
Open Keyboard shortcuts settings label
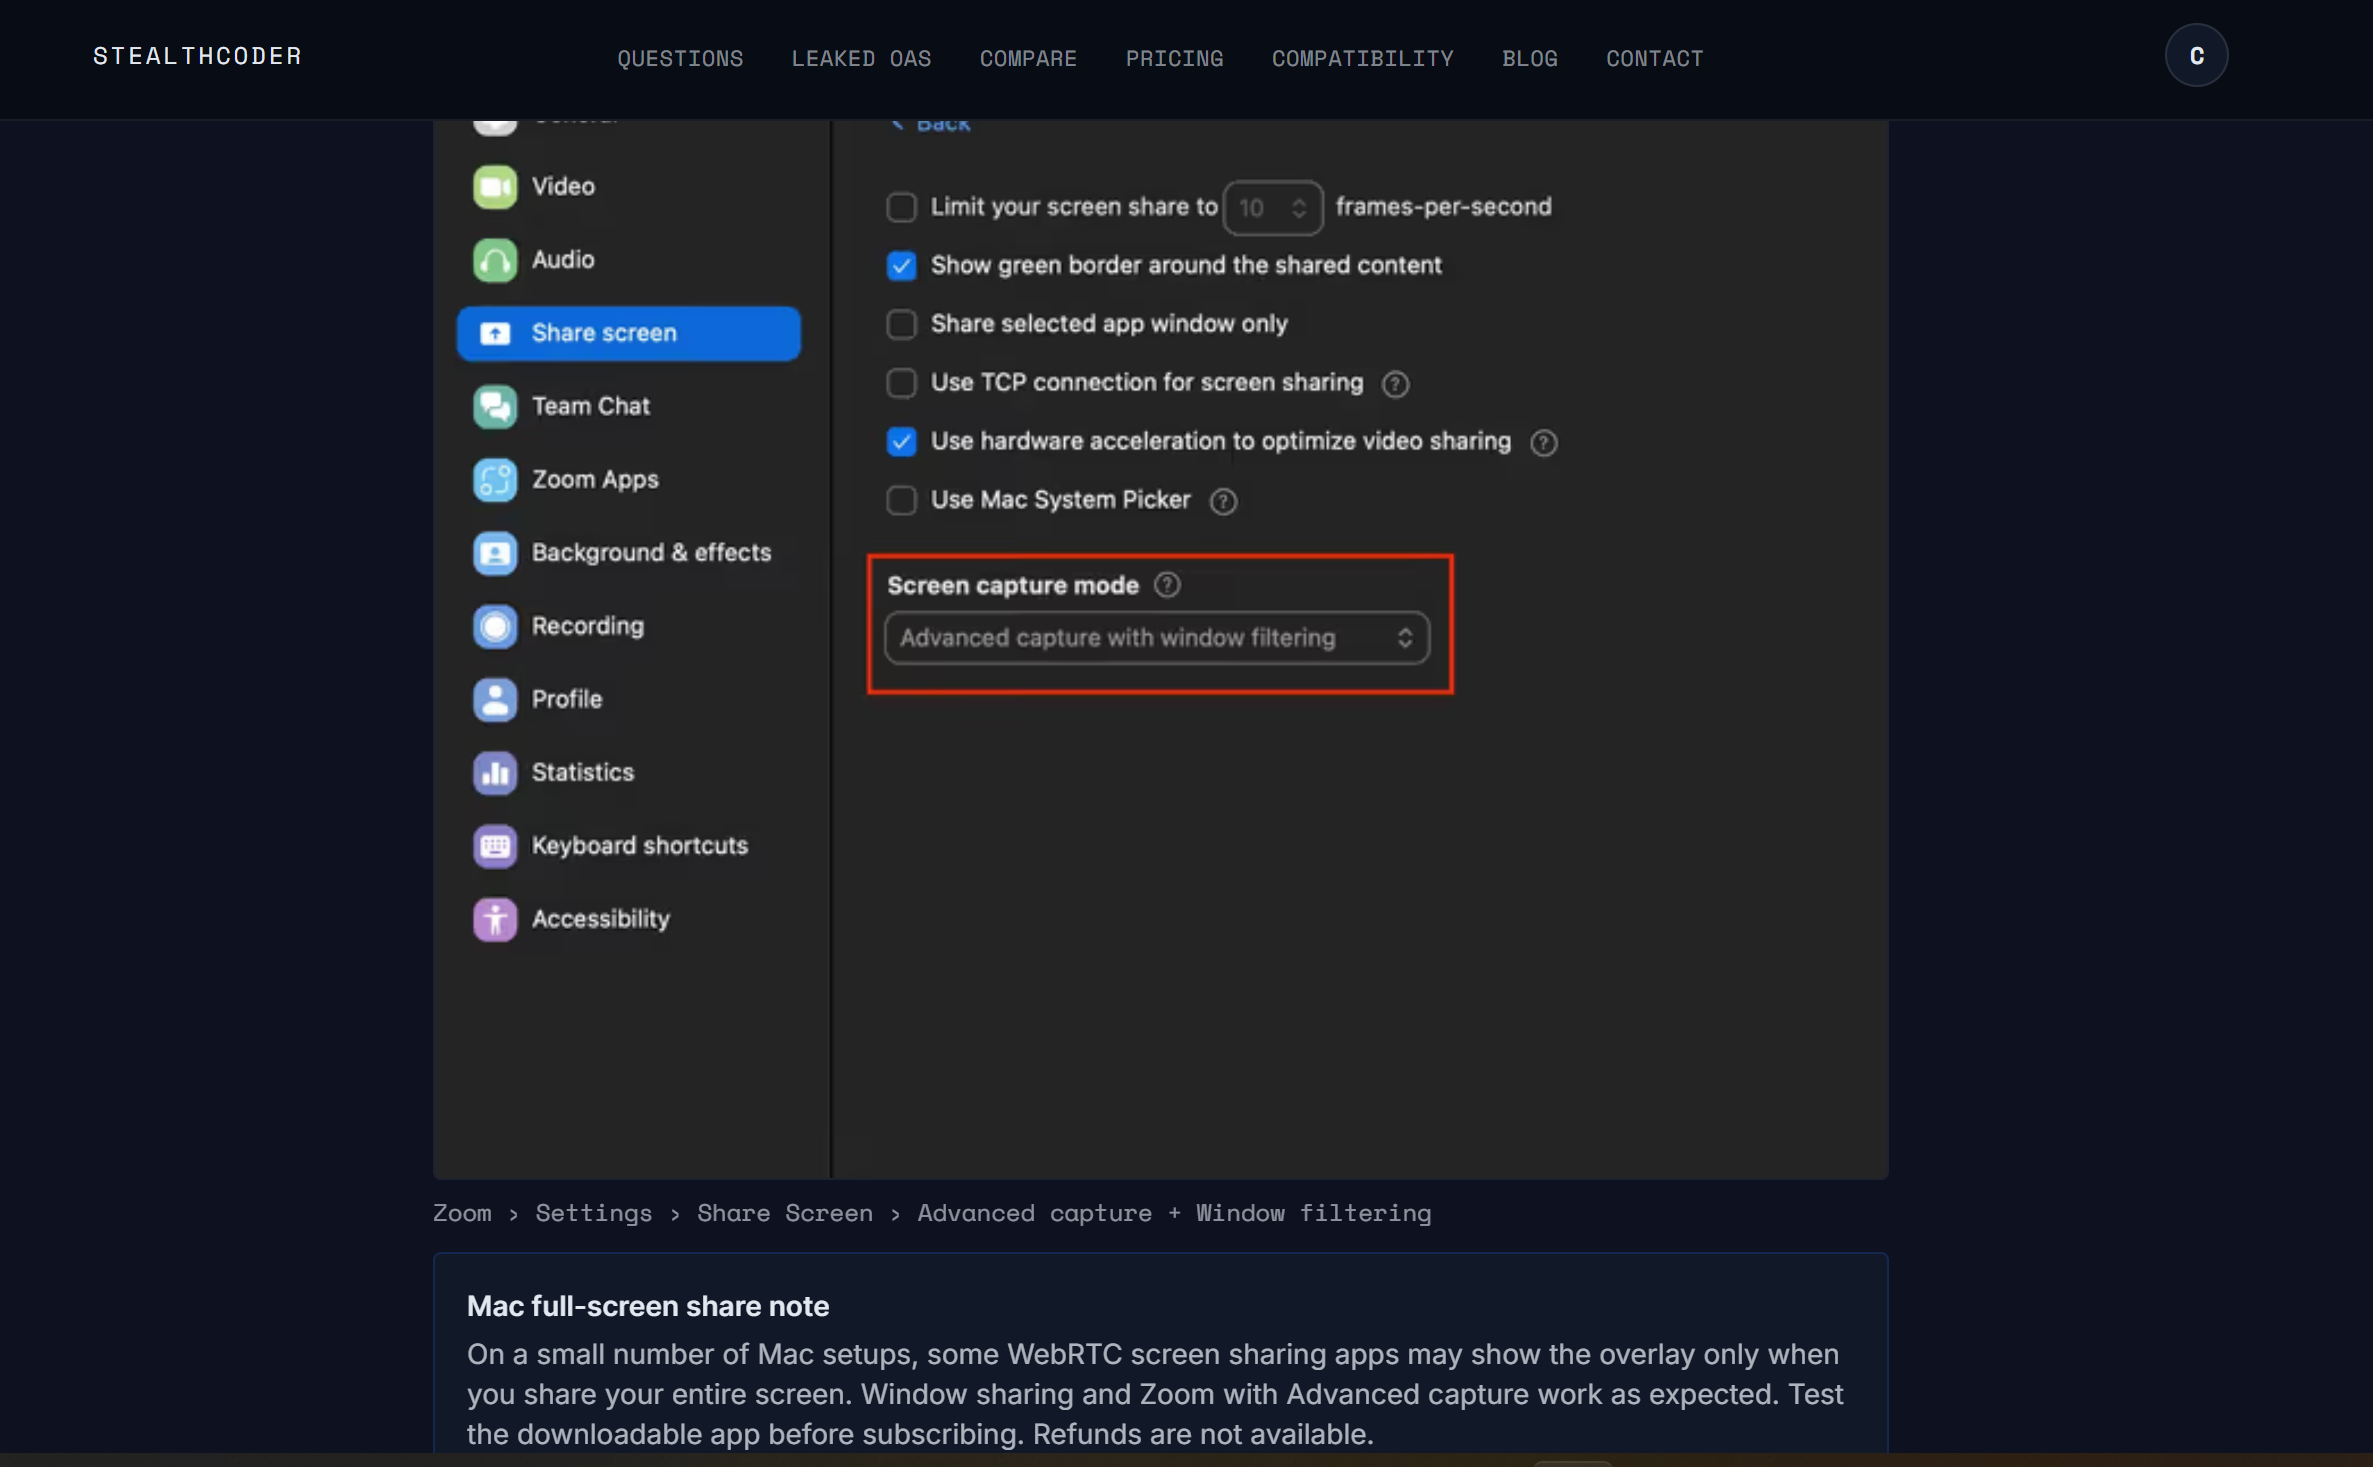coord(640,846)
